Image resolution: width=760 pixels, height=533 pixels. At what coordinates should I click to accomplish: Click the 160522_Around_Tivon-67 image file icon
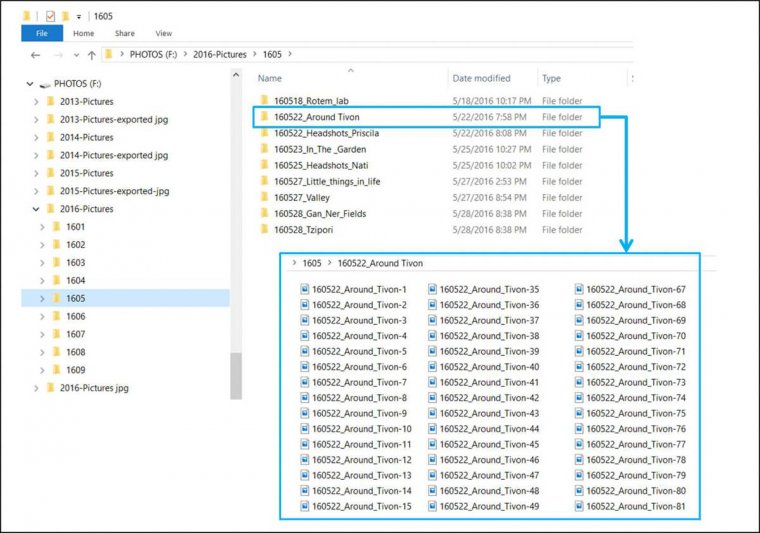(579, 290)
